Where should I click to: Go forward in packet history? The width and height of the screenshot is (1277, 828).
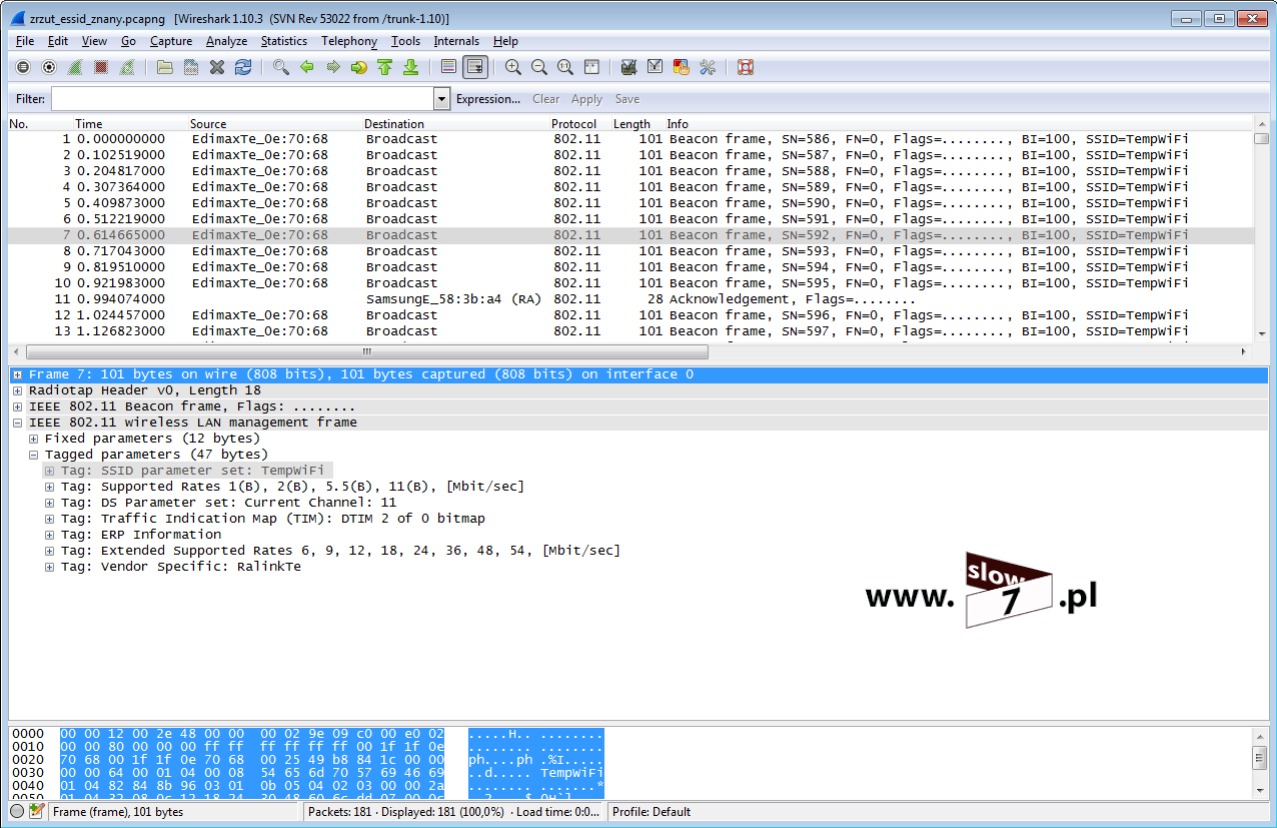333,67
